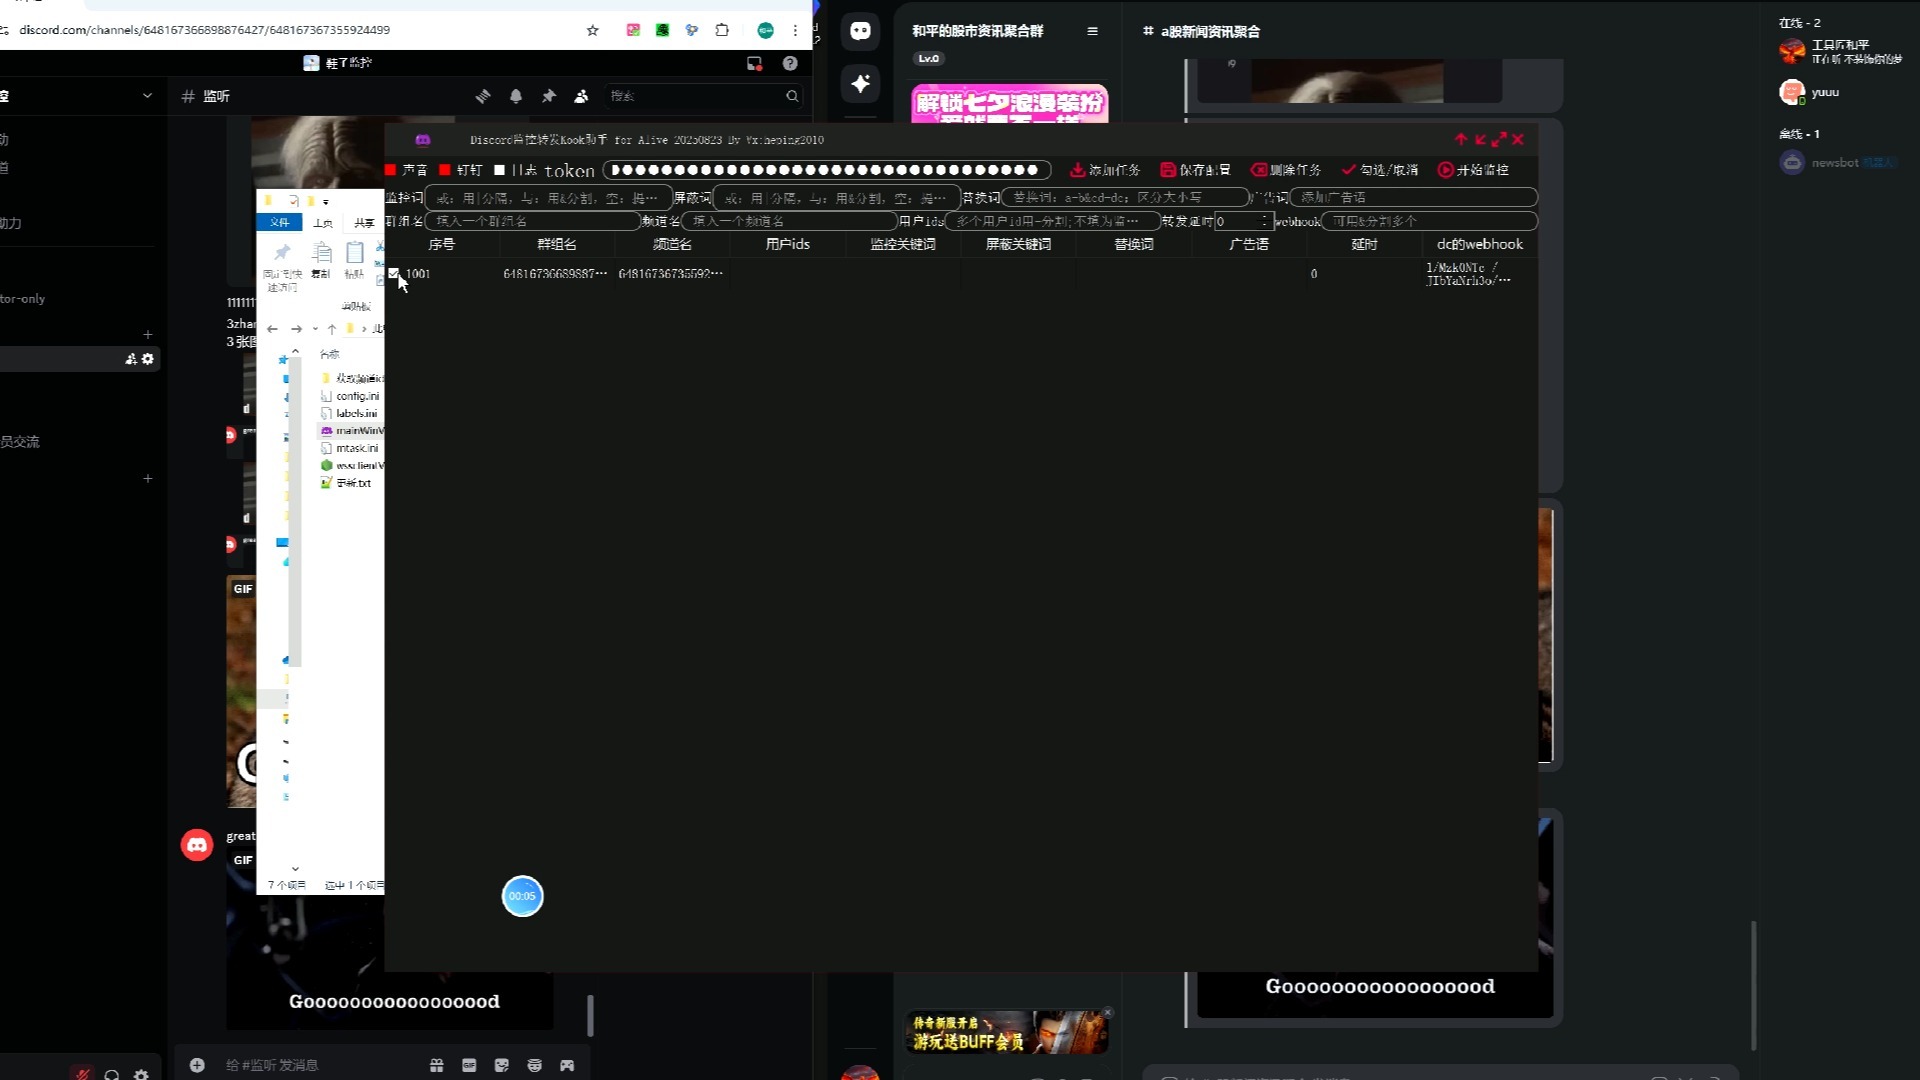Toggle the white checkbox before token label
This screenshot has width=1920, height=1080.
(x=500, y=170)
